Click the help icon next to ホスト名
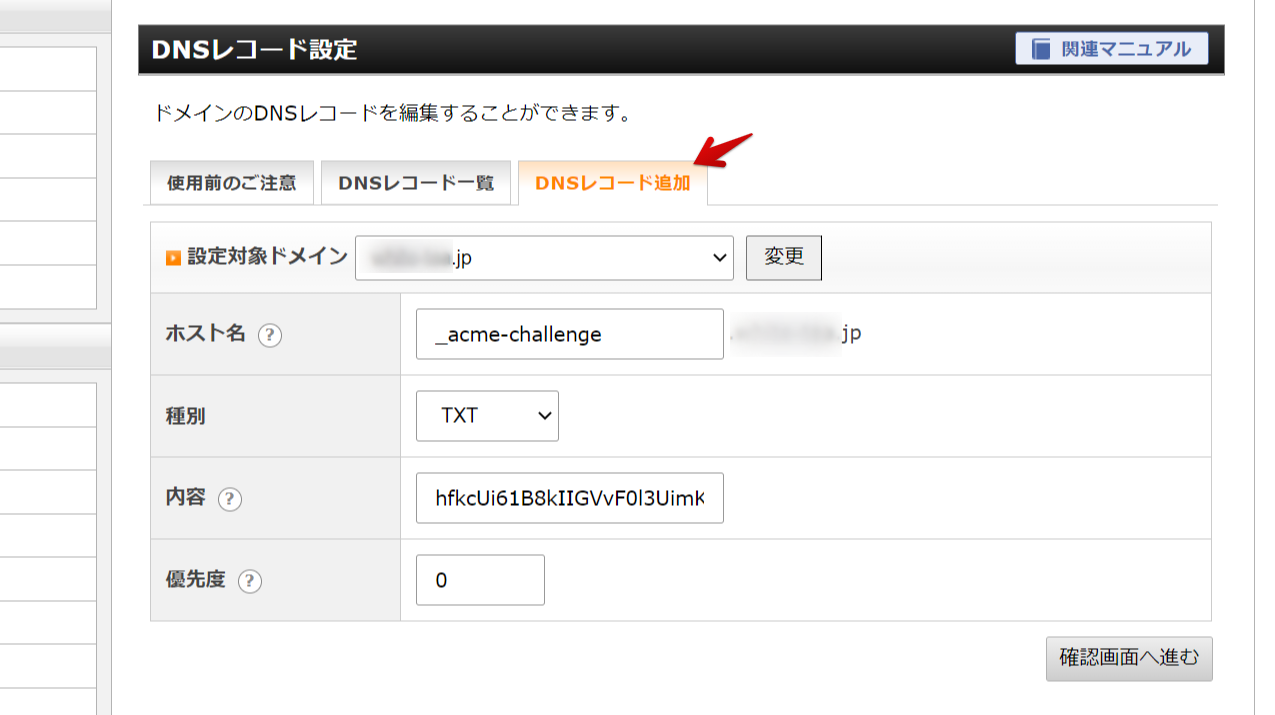 (270, 336)
